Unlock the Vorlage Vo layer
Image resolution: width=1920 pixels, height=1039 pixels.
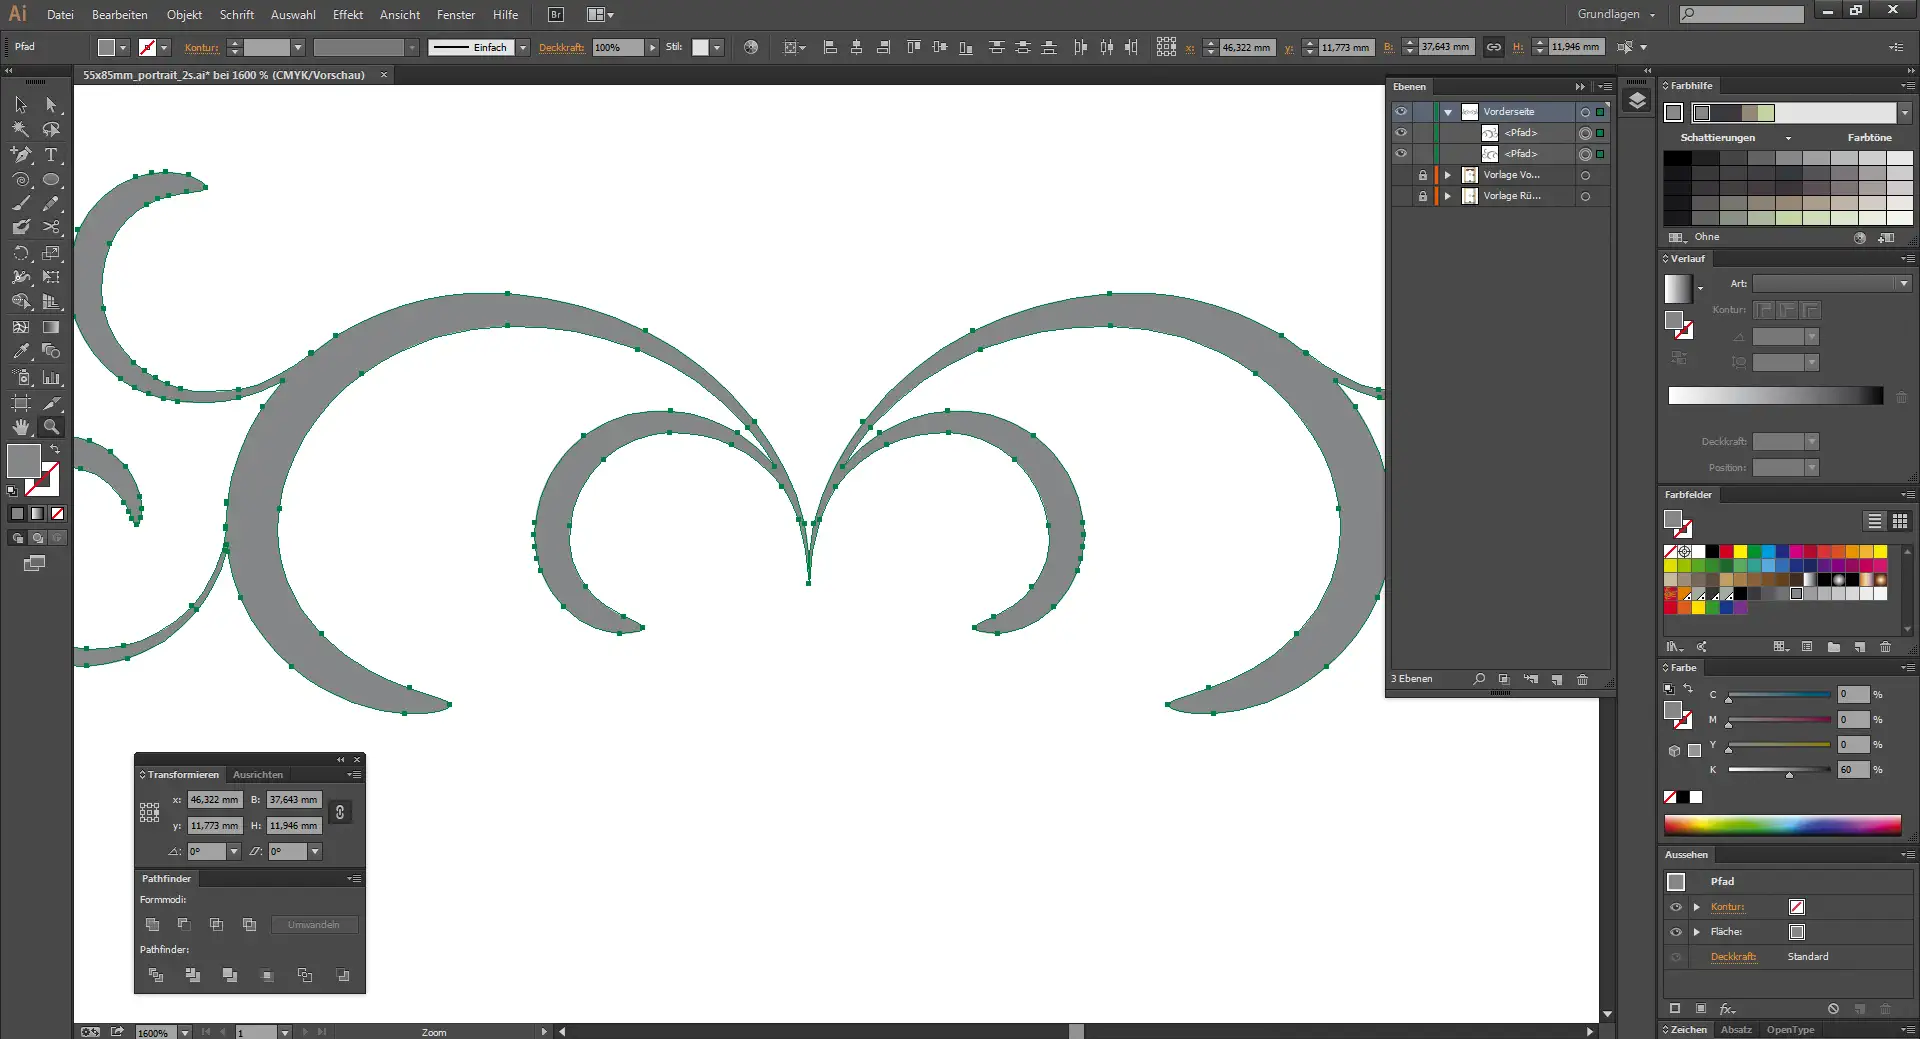point(1423,175)
